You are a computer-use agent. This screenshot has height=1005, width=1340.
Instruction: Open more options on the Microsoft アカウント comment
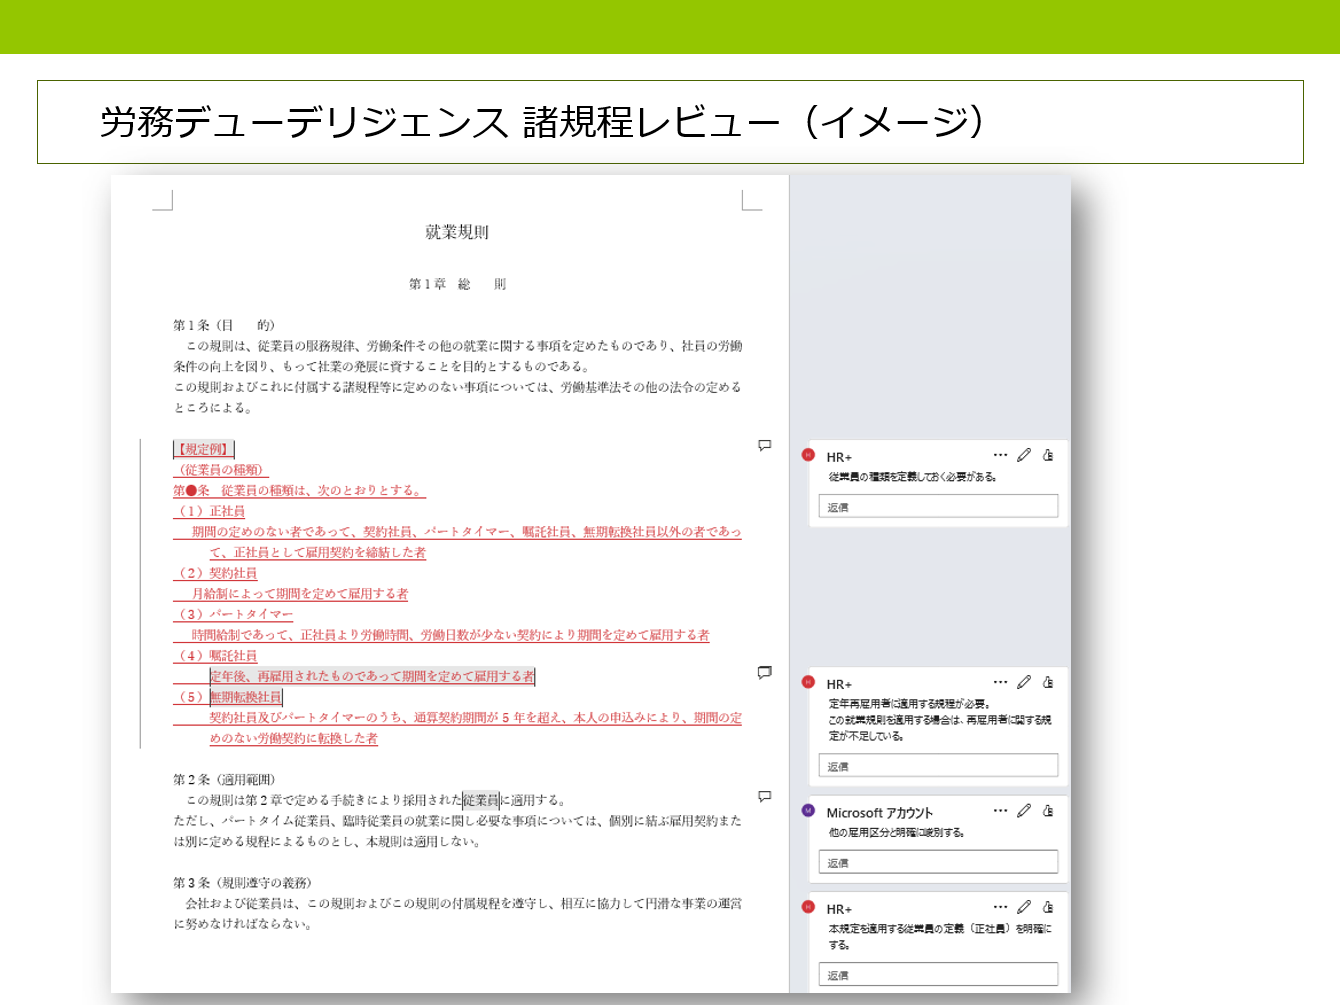click(x=1000, y=811)
